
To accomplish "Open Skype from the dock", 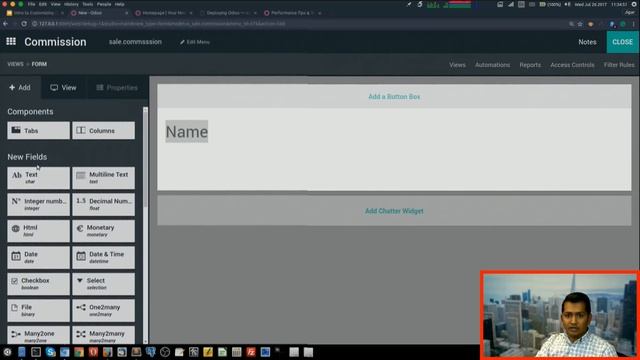I will 51,352.
